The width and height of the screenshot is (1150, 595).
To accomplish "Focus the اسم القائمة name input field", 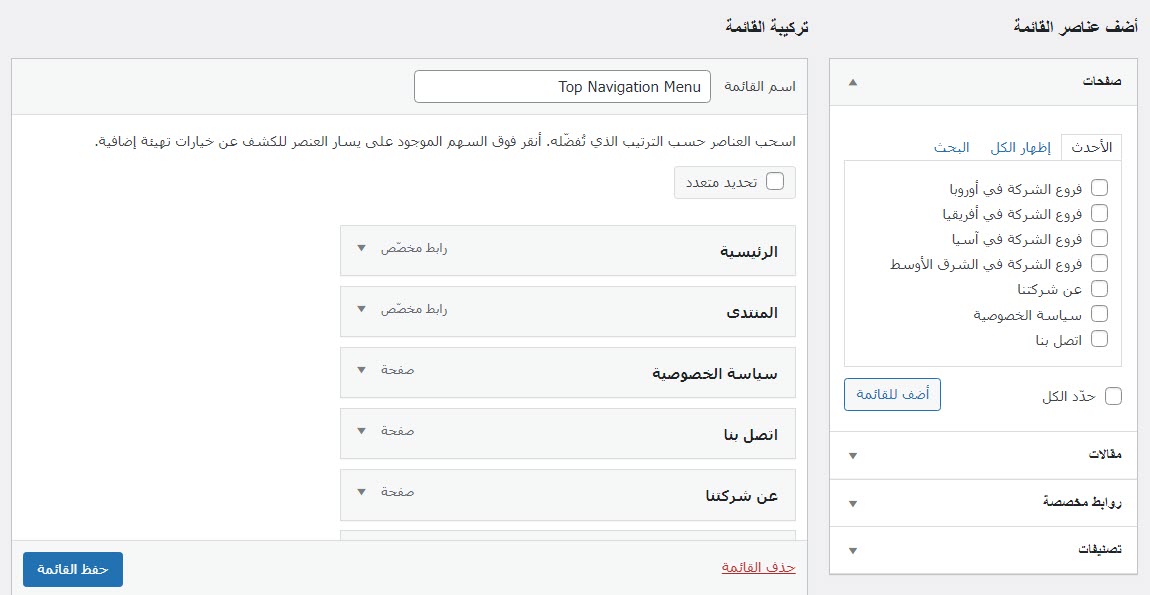I will [562, 87].
